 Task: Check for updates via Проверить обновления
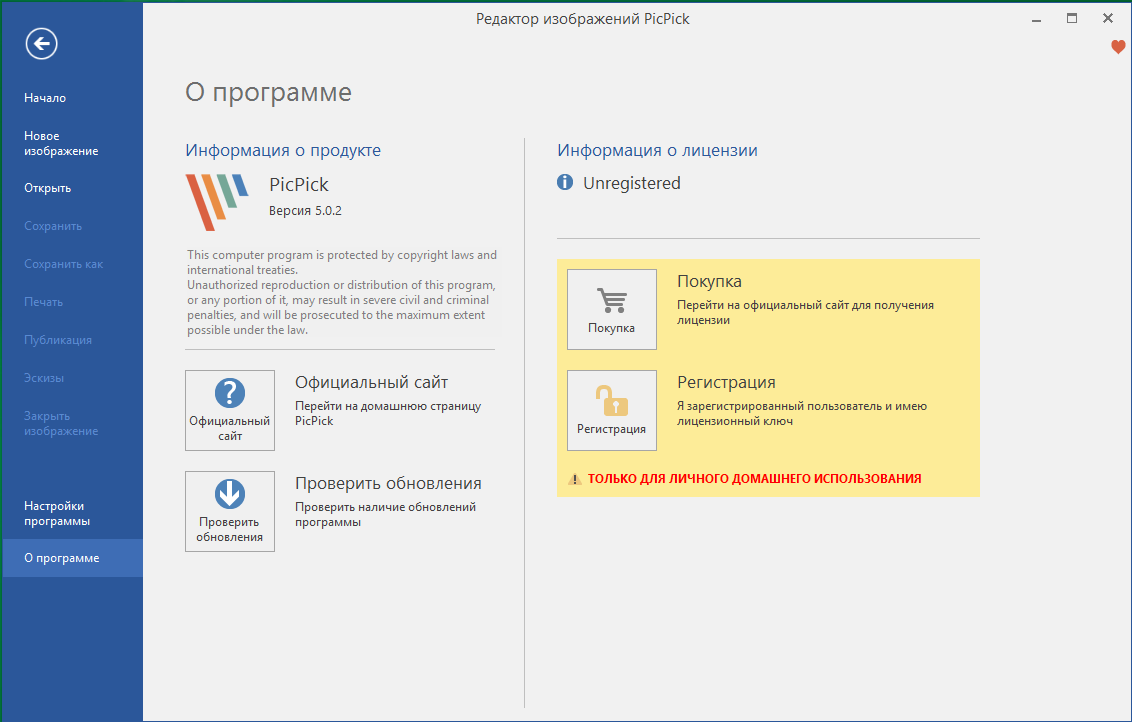pyautogui.click(x=387, y=483)
